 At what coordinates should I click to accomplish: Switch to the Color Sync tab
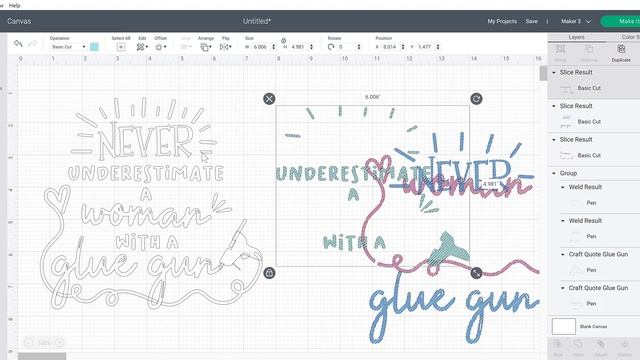[630, 37]
